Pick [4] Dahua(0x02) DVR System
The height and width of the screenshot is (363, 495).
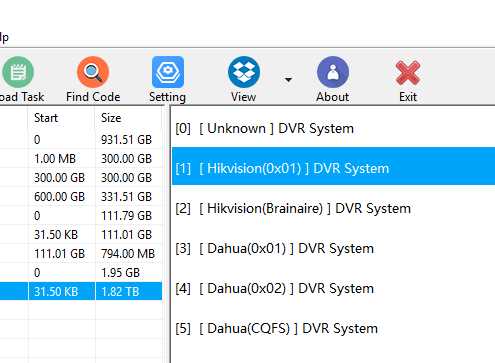click(x=333, y=288)
